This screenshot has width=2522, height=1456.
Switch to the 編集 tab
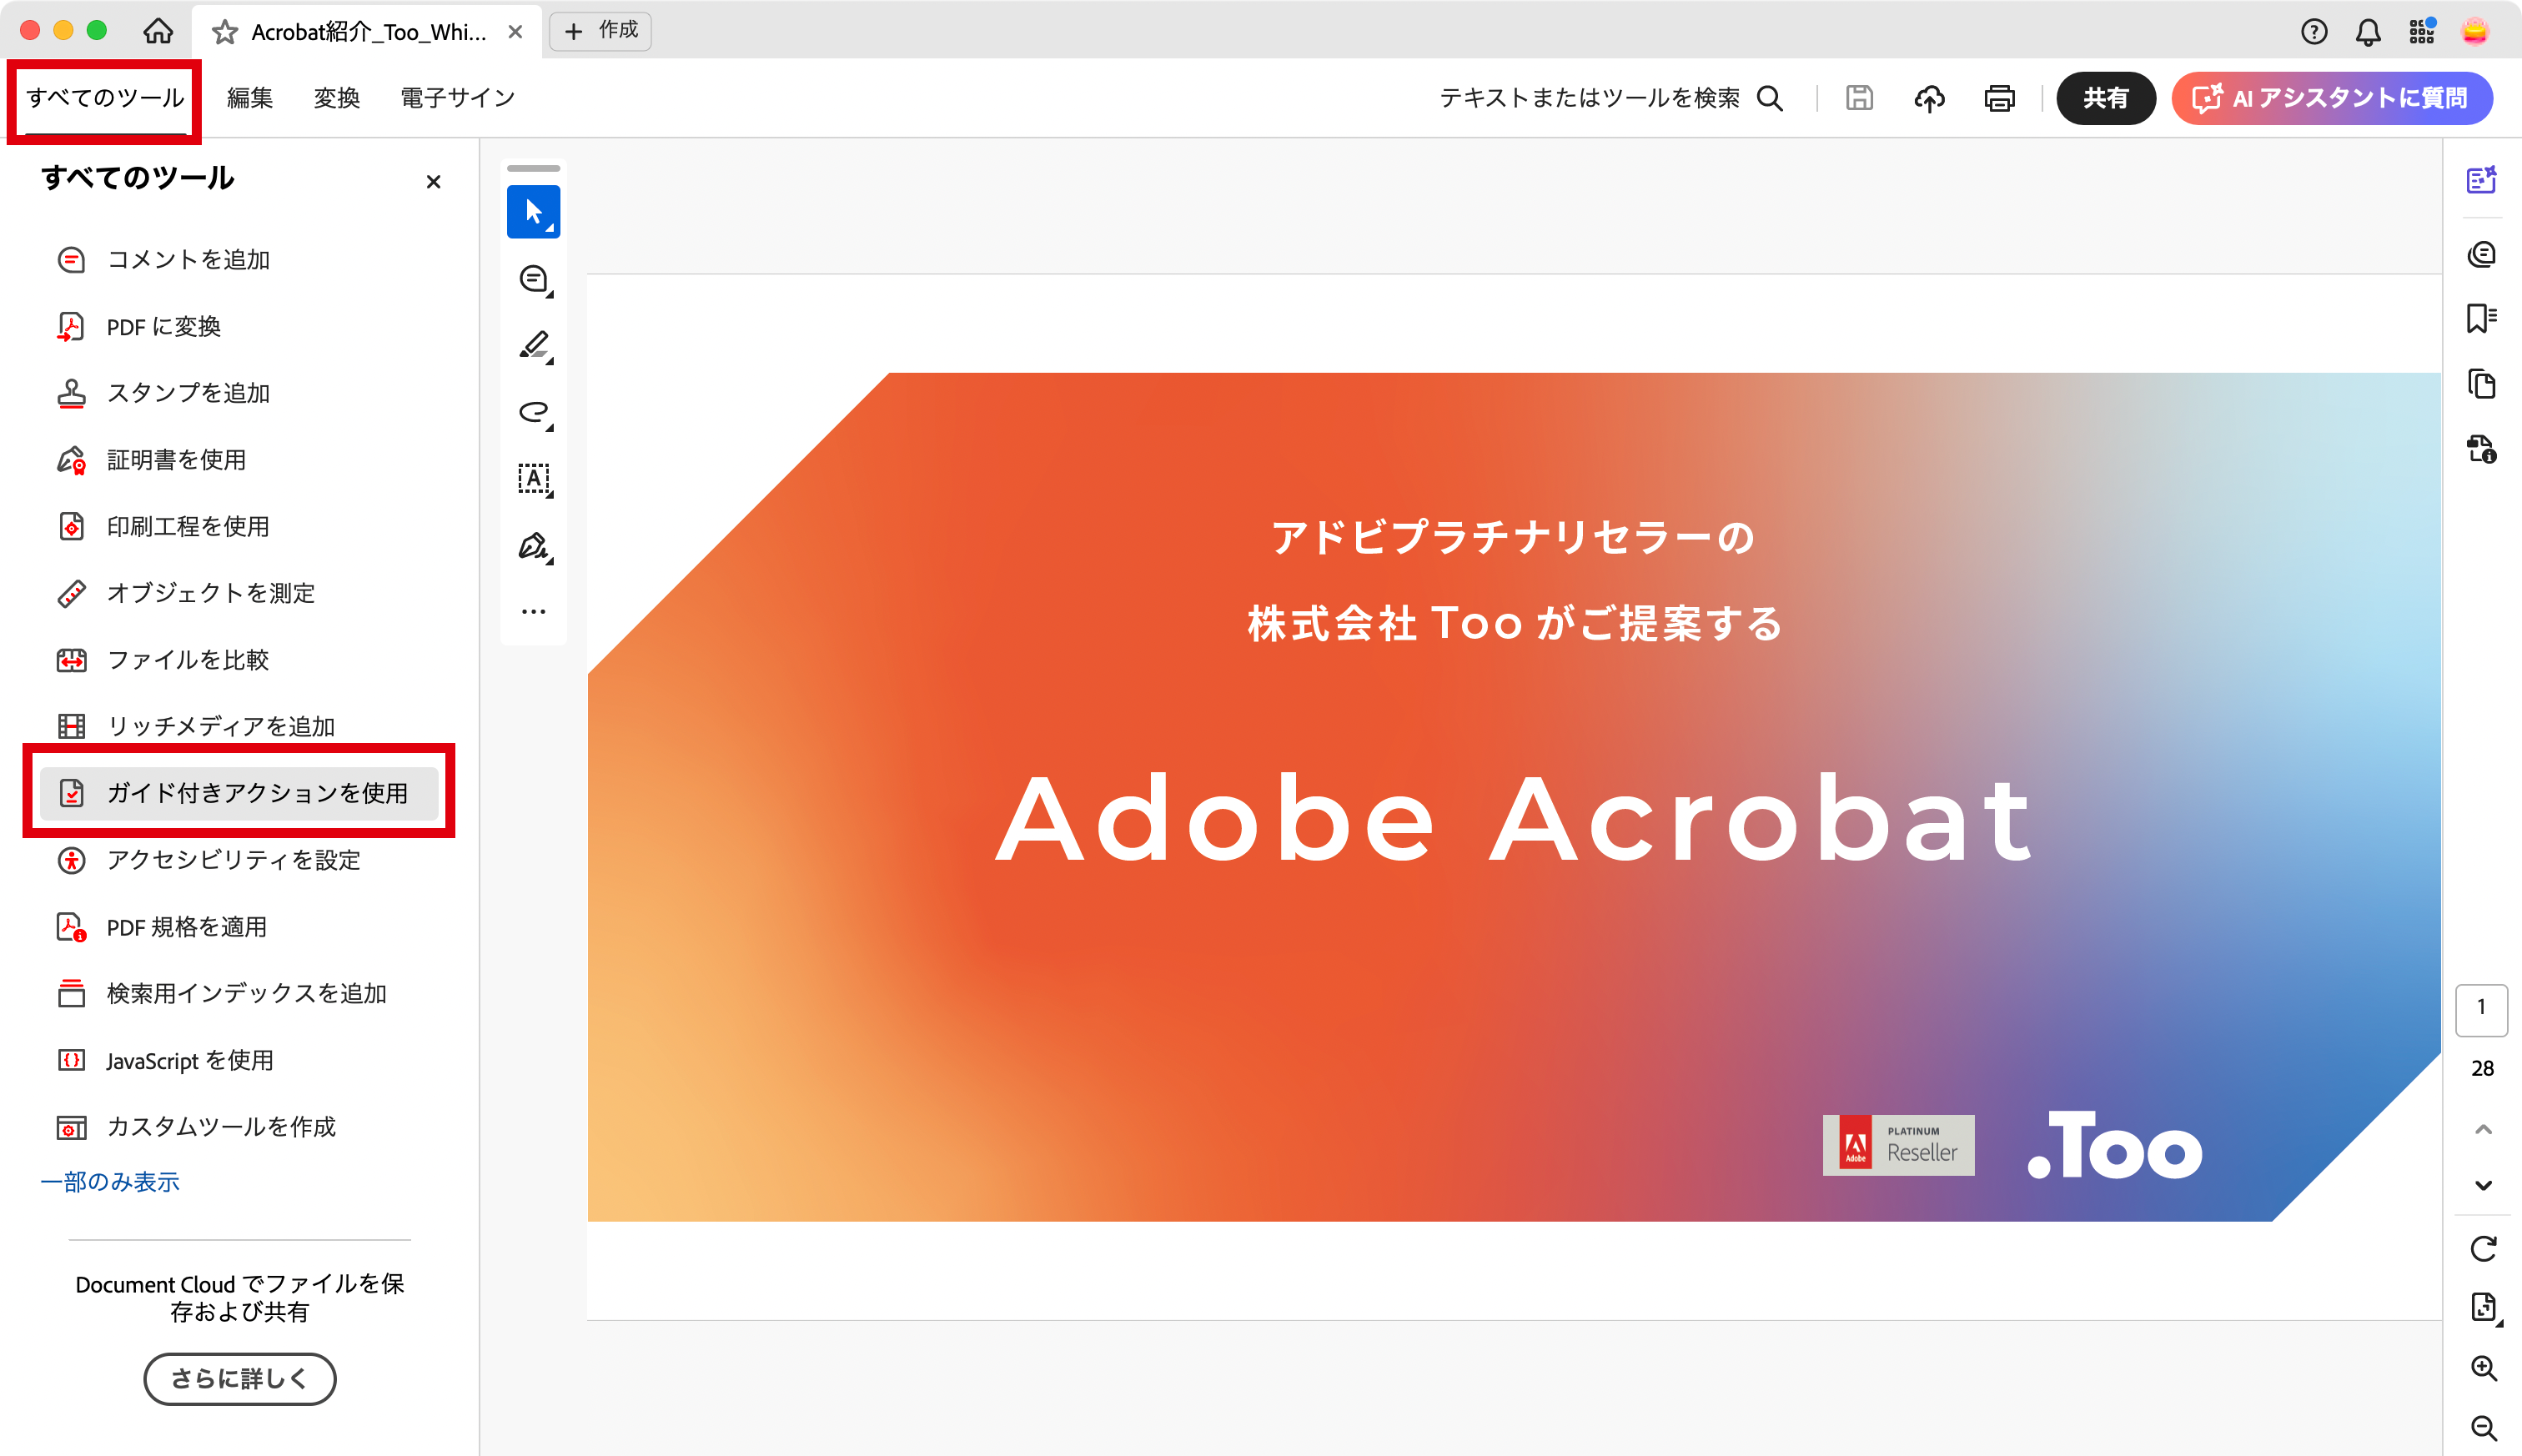(x=249, y=98)
